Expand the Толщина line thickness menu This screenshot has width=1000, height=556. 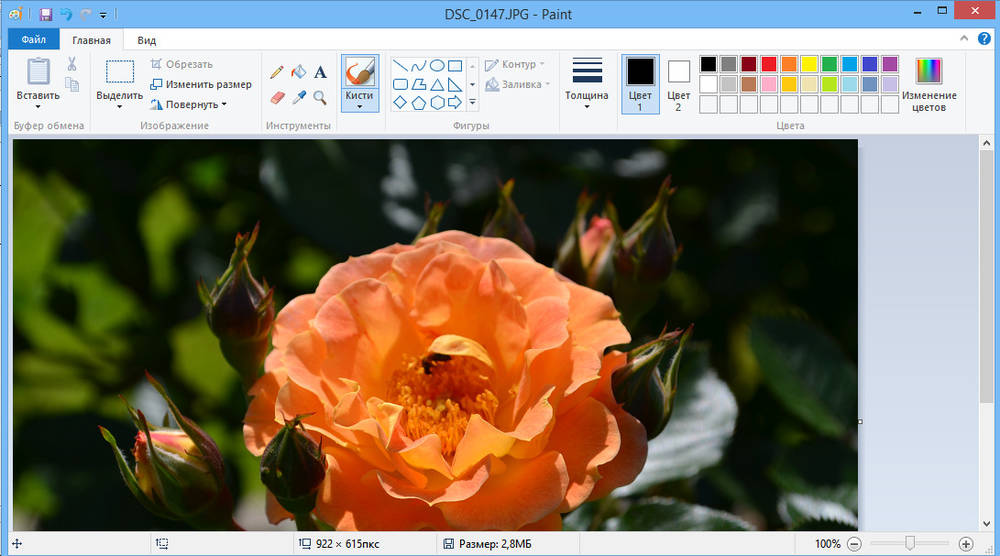pos(587,84)
